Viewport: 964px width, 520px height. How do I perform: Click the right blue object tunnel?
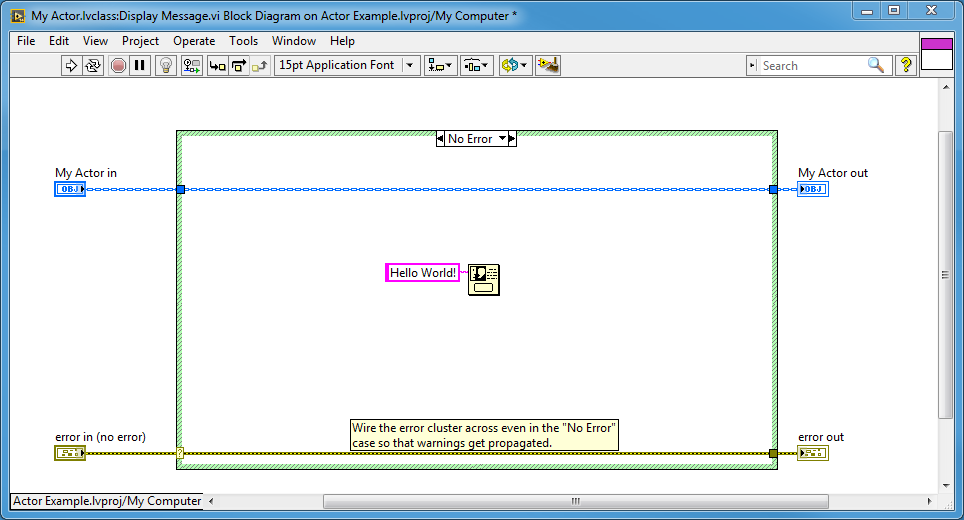click(773, 189)
